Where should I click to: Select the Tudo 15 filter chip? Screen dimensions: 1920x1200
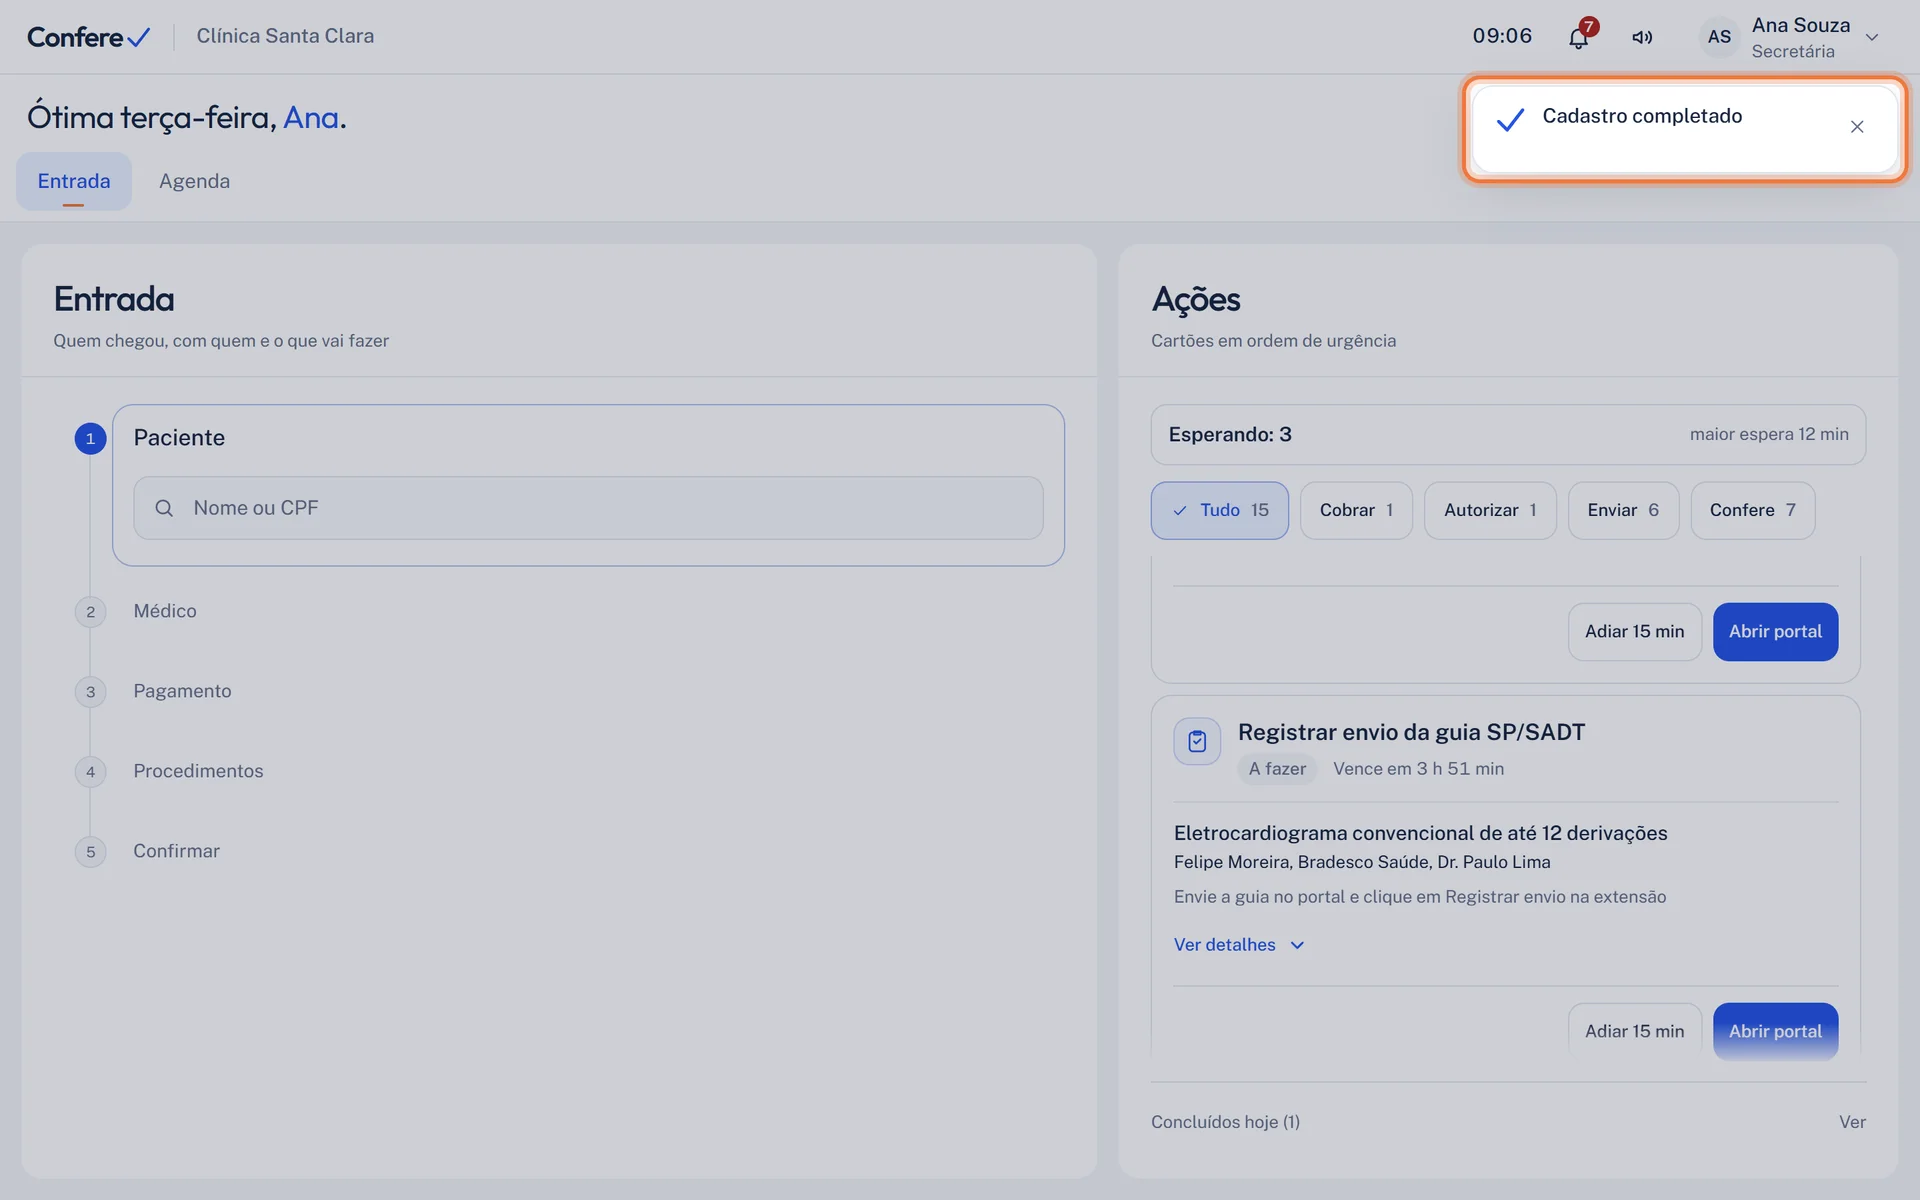(x=1220, y=510)
